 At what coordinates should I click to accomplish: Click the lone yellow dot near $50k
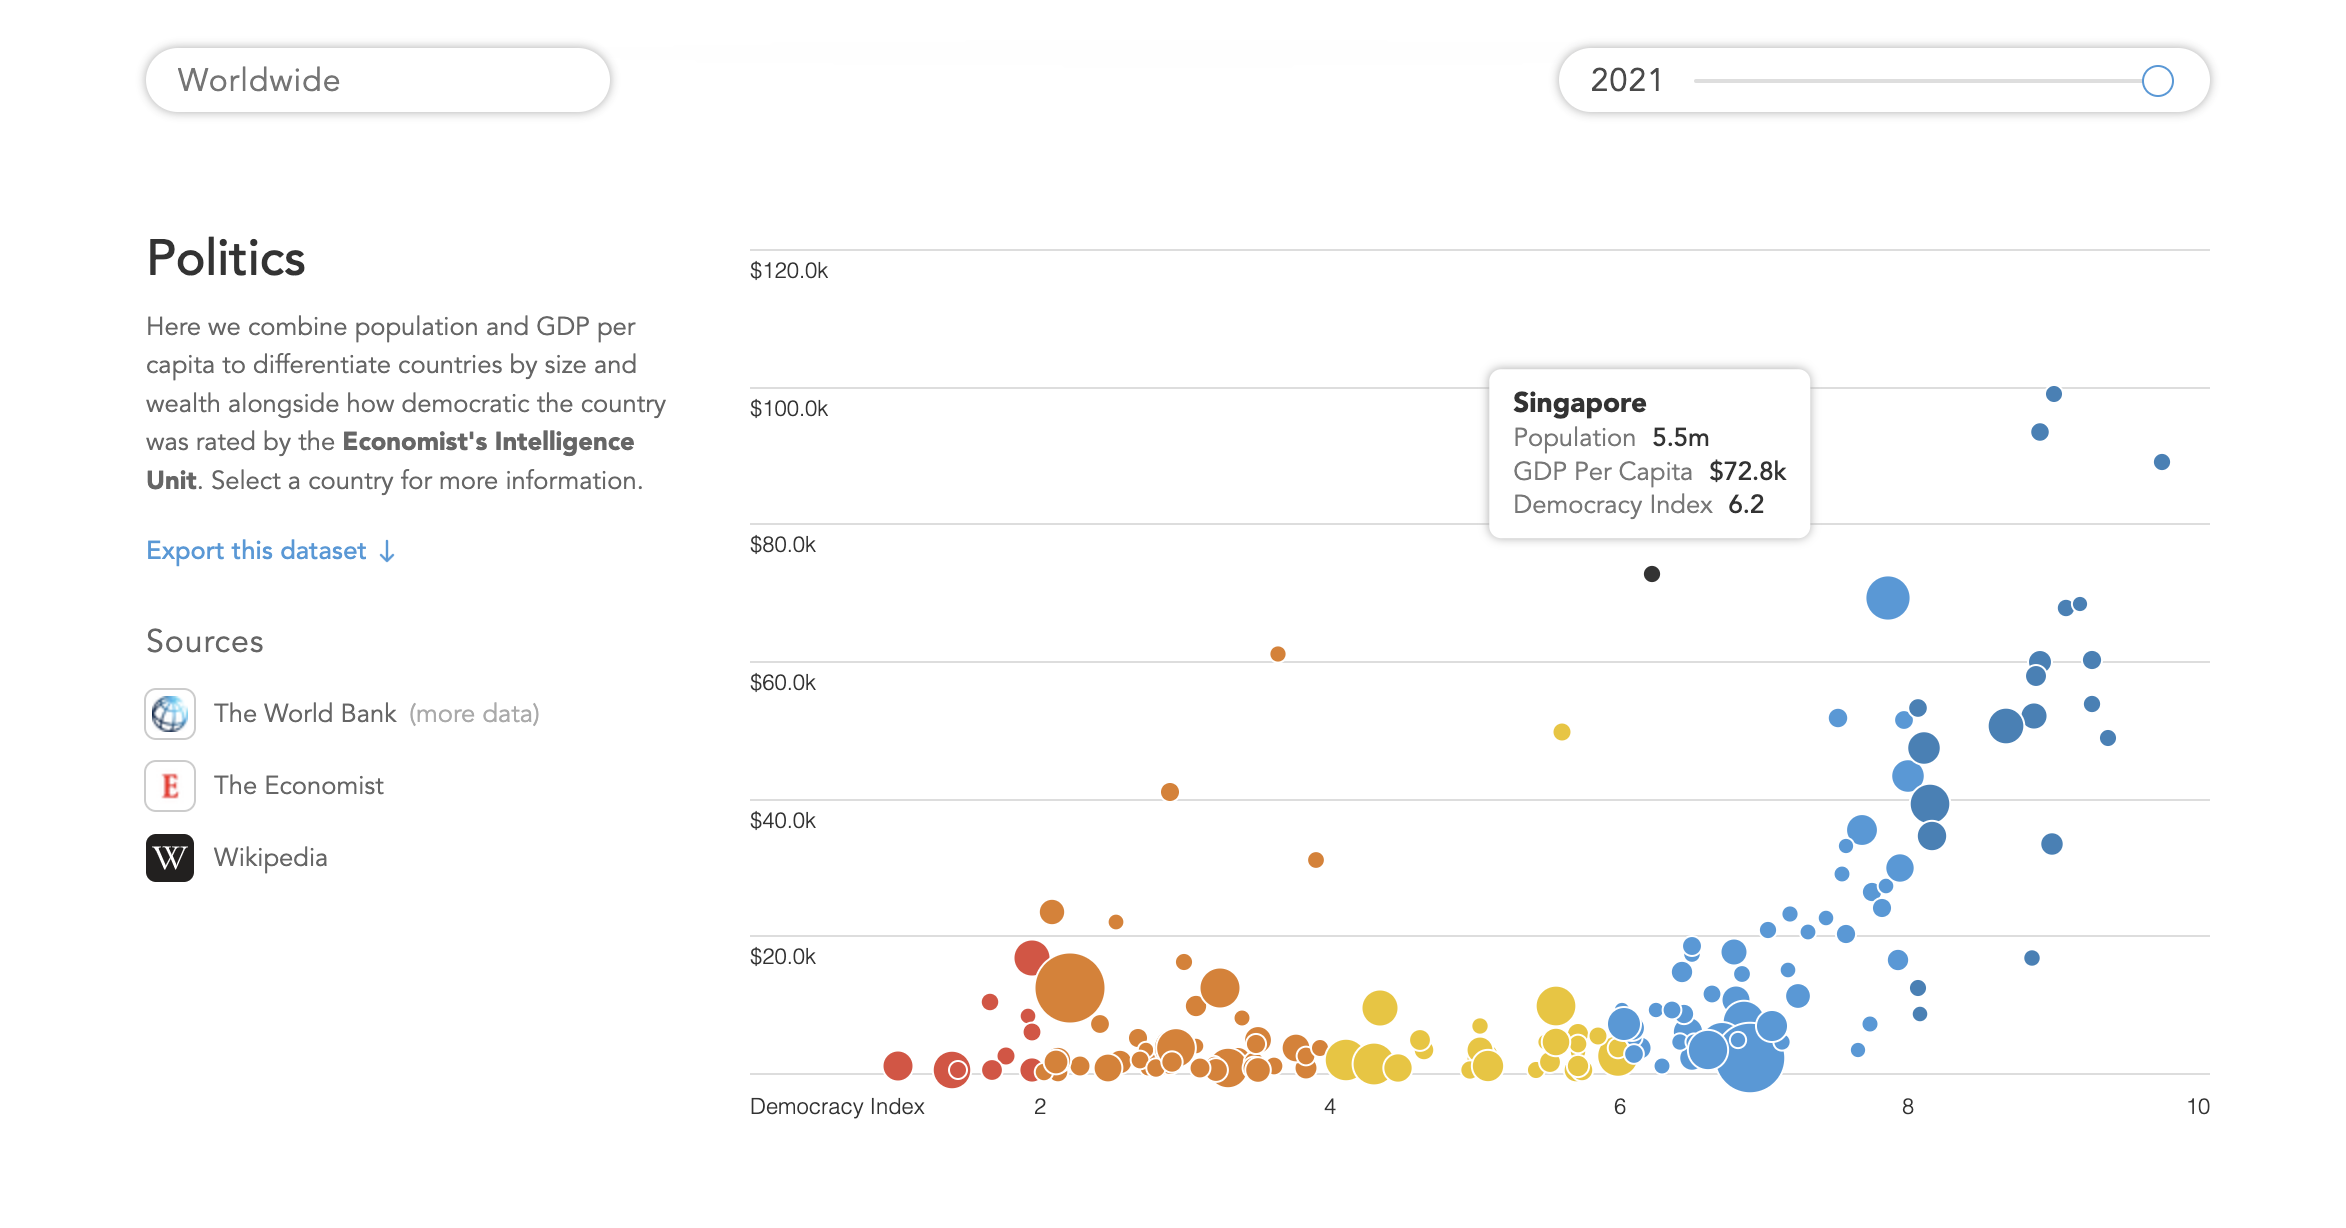1561,732
